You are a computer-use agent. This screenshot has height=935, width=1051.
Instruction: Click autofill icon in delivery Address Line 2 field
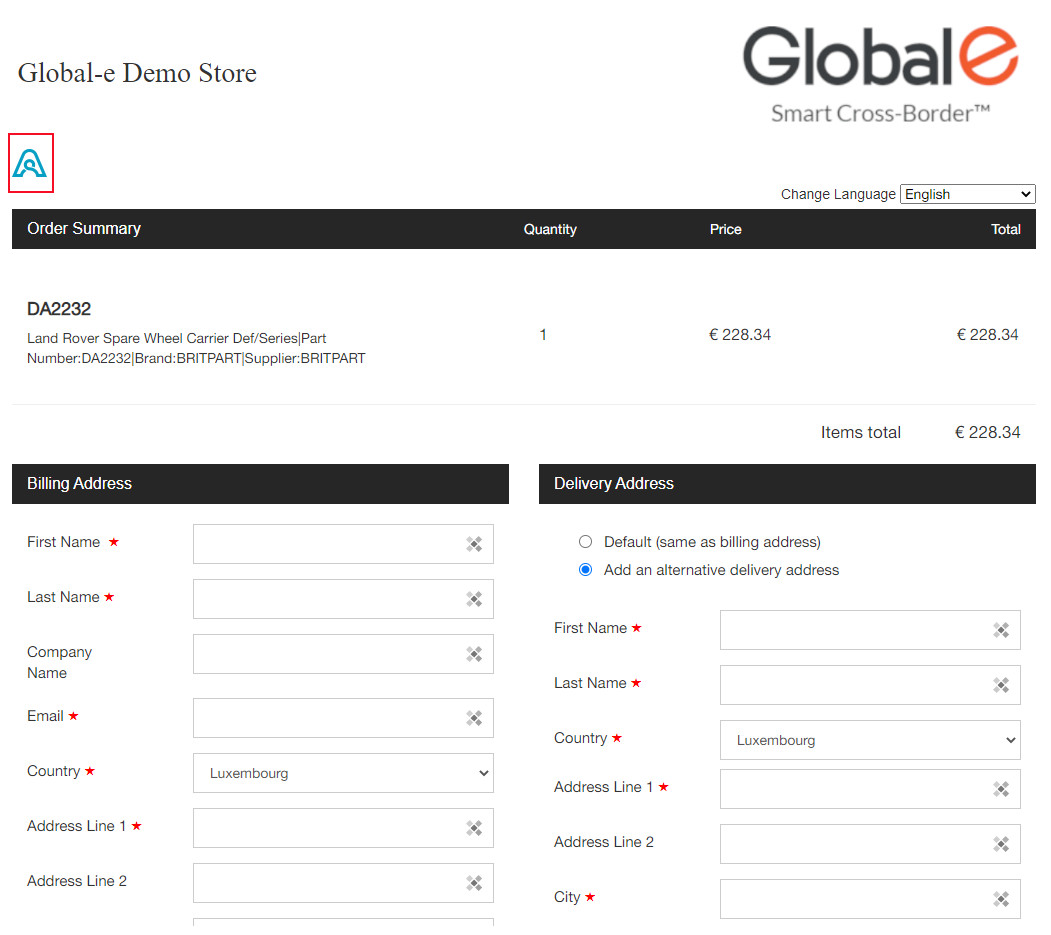coord(1001,844)
